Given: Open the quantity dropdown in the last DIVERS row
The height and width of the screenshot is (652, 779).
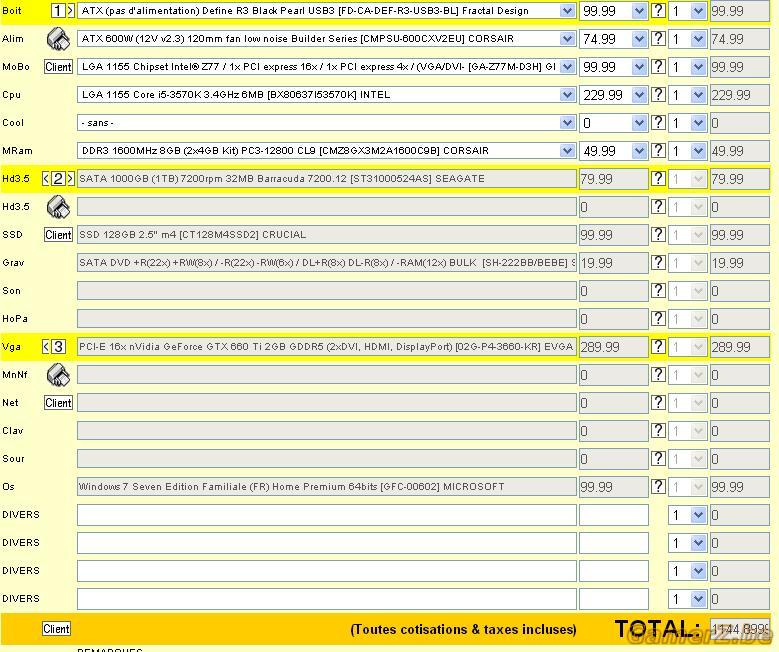Looking at the screenshot, I should 687,599.
